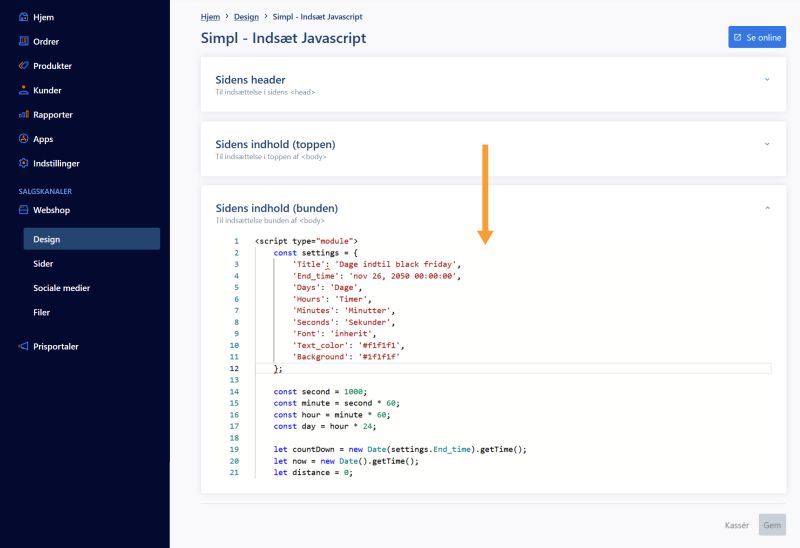
Task: Click the Kunder person icon
Action: (23, 90)
